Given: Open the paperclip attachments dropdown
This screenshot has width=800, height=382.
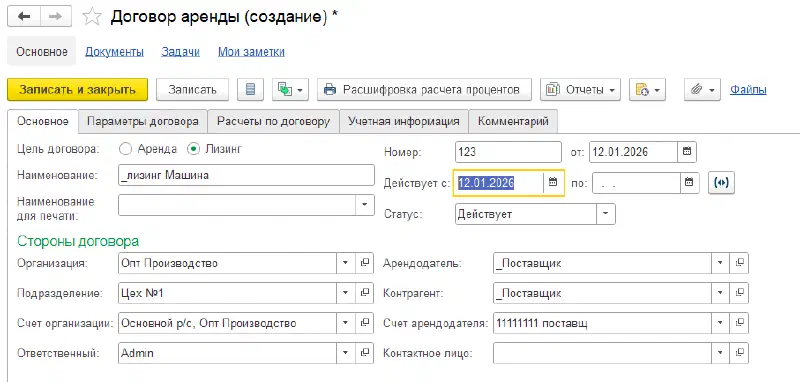Looking at the screenshot, I should pos(702,90).
